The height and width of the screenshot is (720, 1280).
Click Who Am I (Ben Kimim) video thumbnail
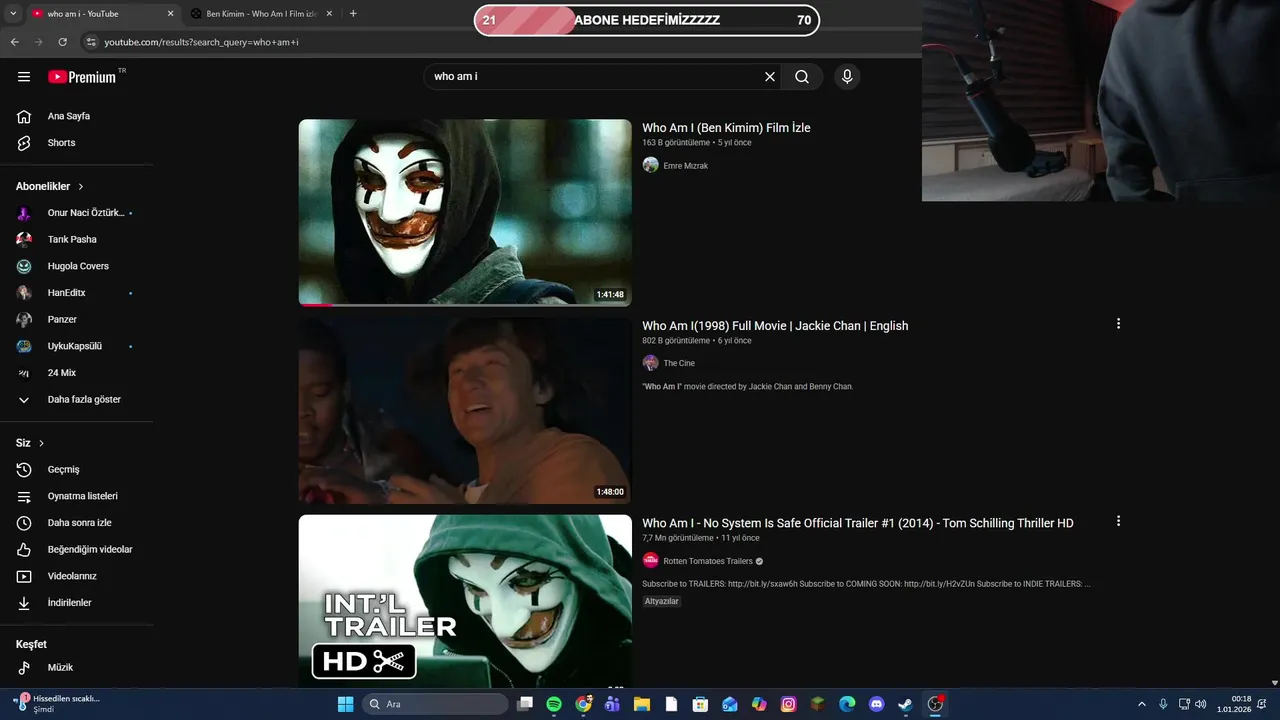[465, 212]
